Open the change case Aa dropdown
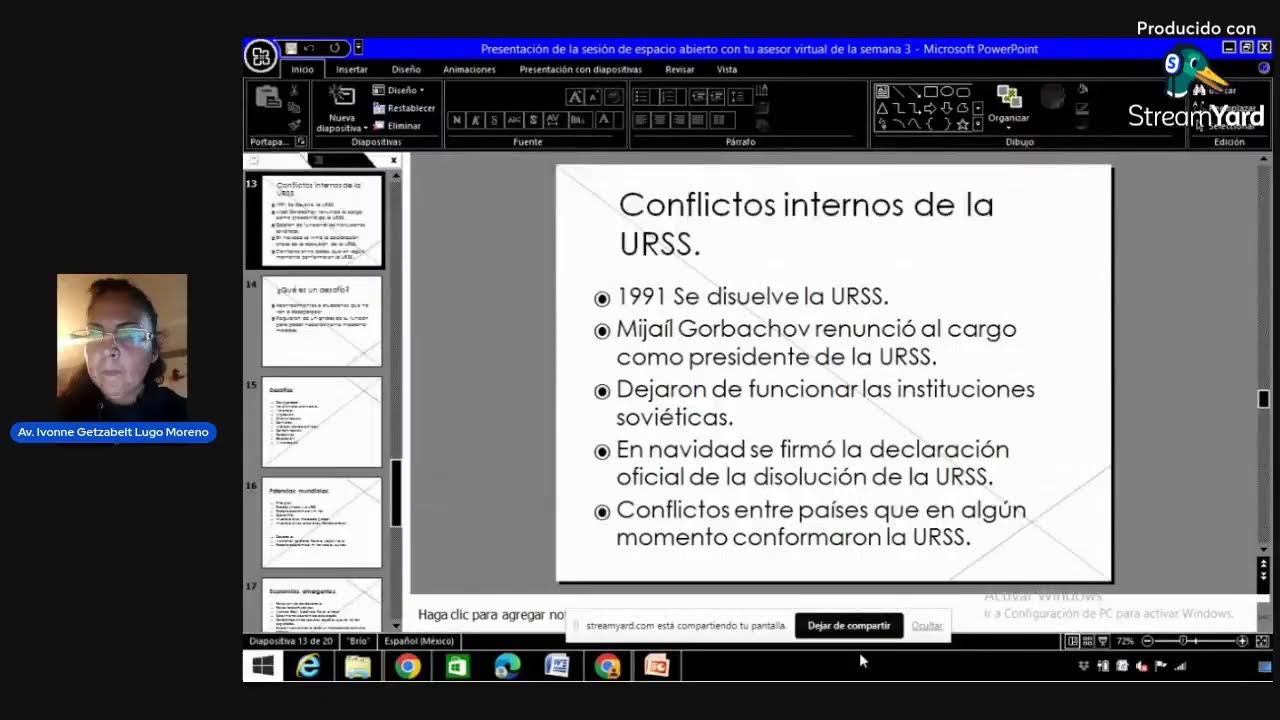Viewport: 1280px width, 720px height. [x=579, y=120]
